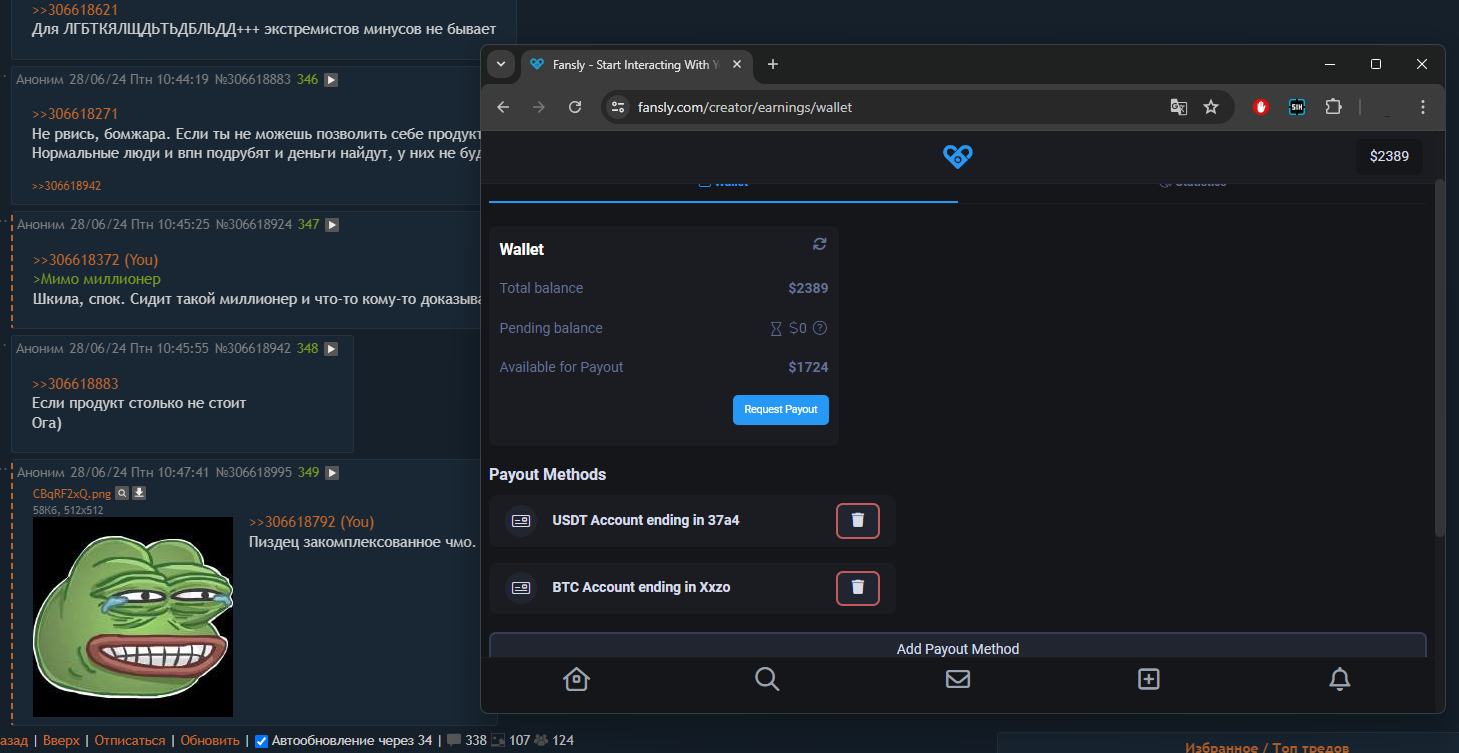Viewport: 1459px width, 753px height.
Task: Go to Fansly home via house icon
Action: [576, 679]
